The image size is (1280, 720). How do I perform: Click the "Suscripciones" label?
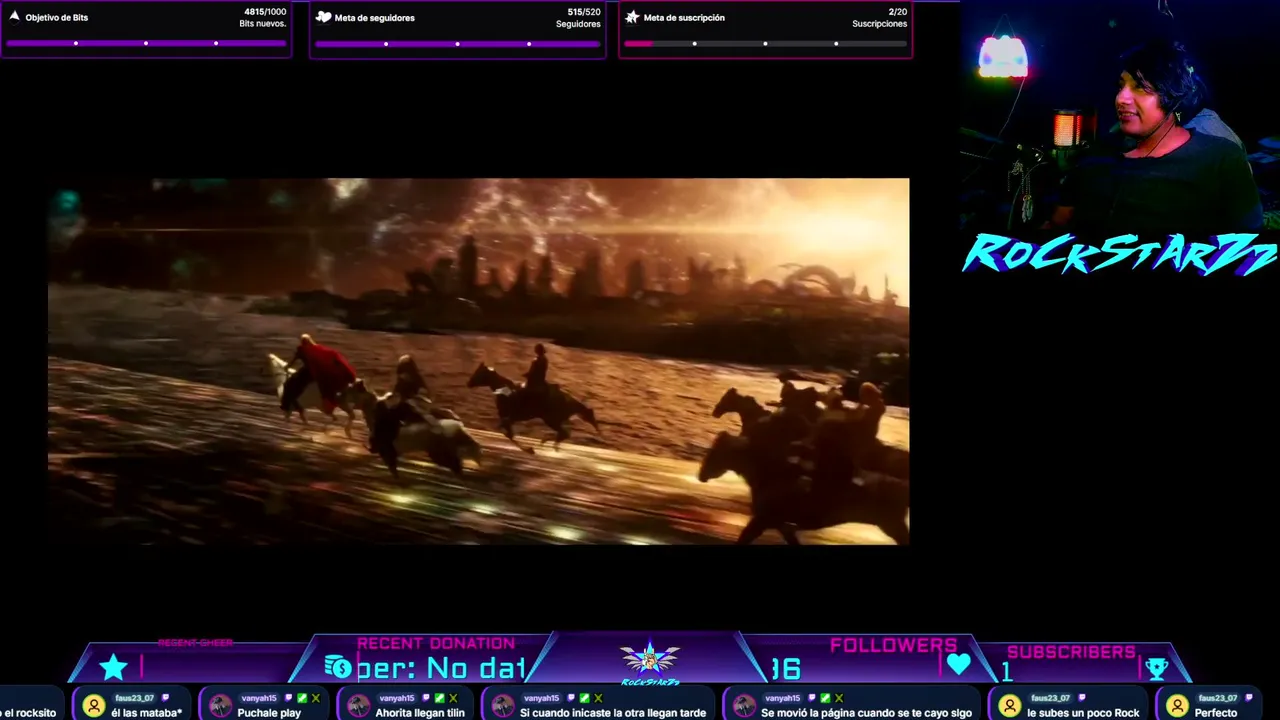tap(880, 24)
